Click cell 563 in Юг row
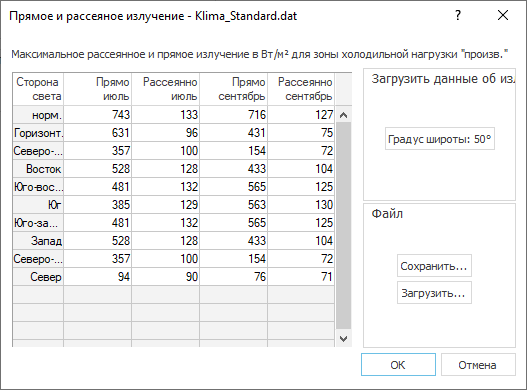The width and height of the screenshot is (527, 390). click(234, 205)
